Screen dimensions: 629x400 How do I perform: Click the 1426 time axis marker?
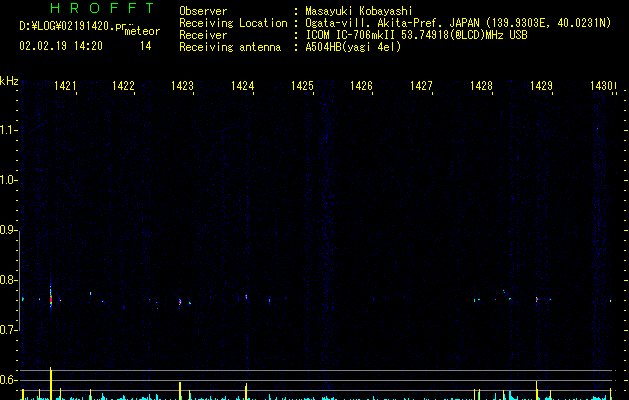click(x=361, y=86)
